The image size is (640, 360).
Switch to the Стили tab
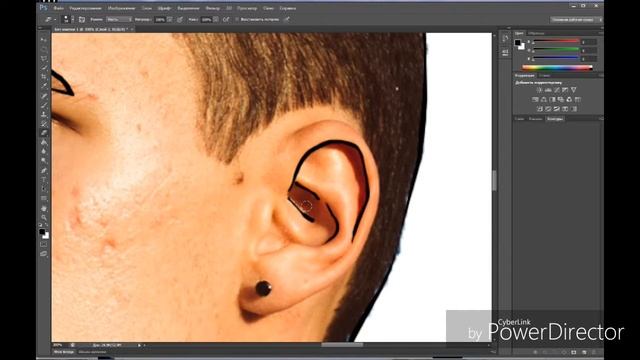tap(544, 76)
